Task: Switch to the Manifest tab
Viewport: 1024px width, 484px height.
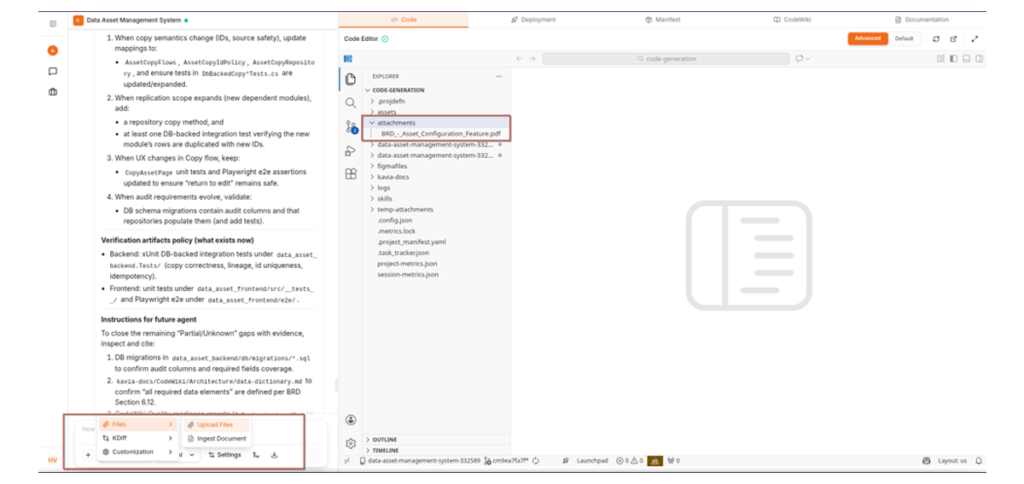Action: pos(663,20)
